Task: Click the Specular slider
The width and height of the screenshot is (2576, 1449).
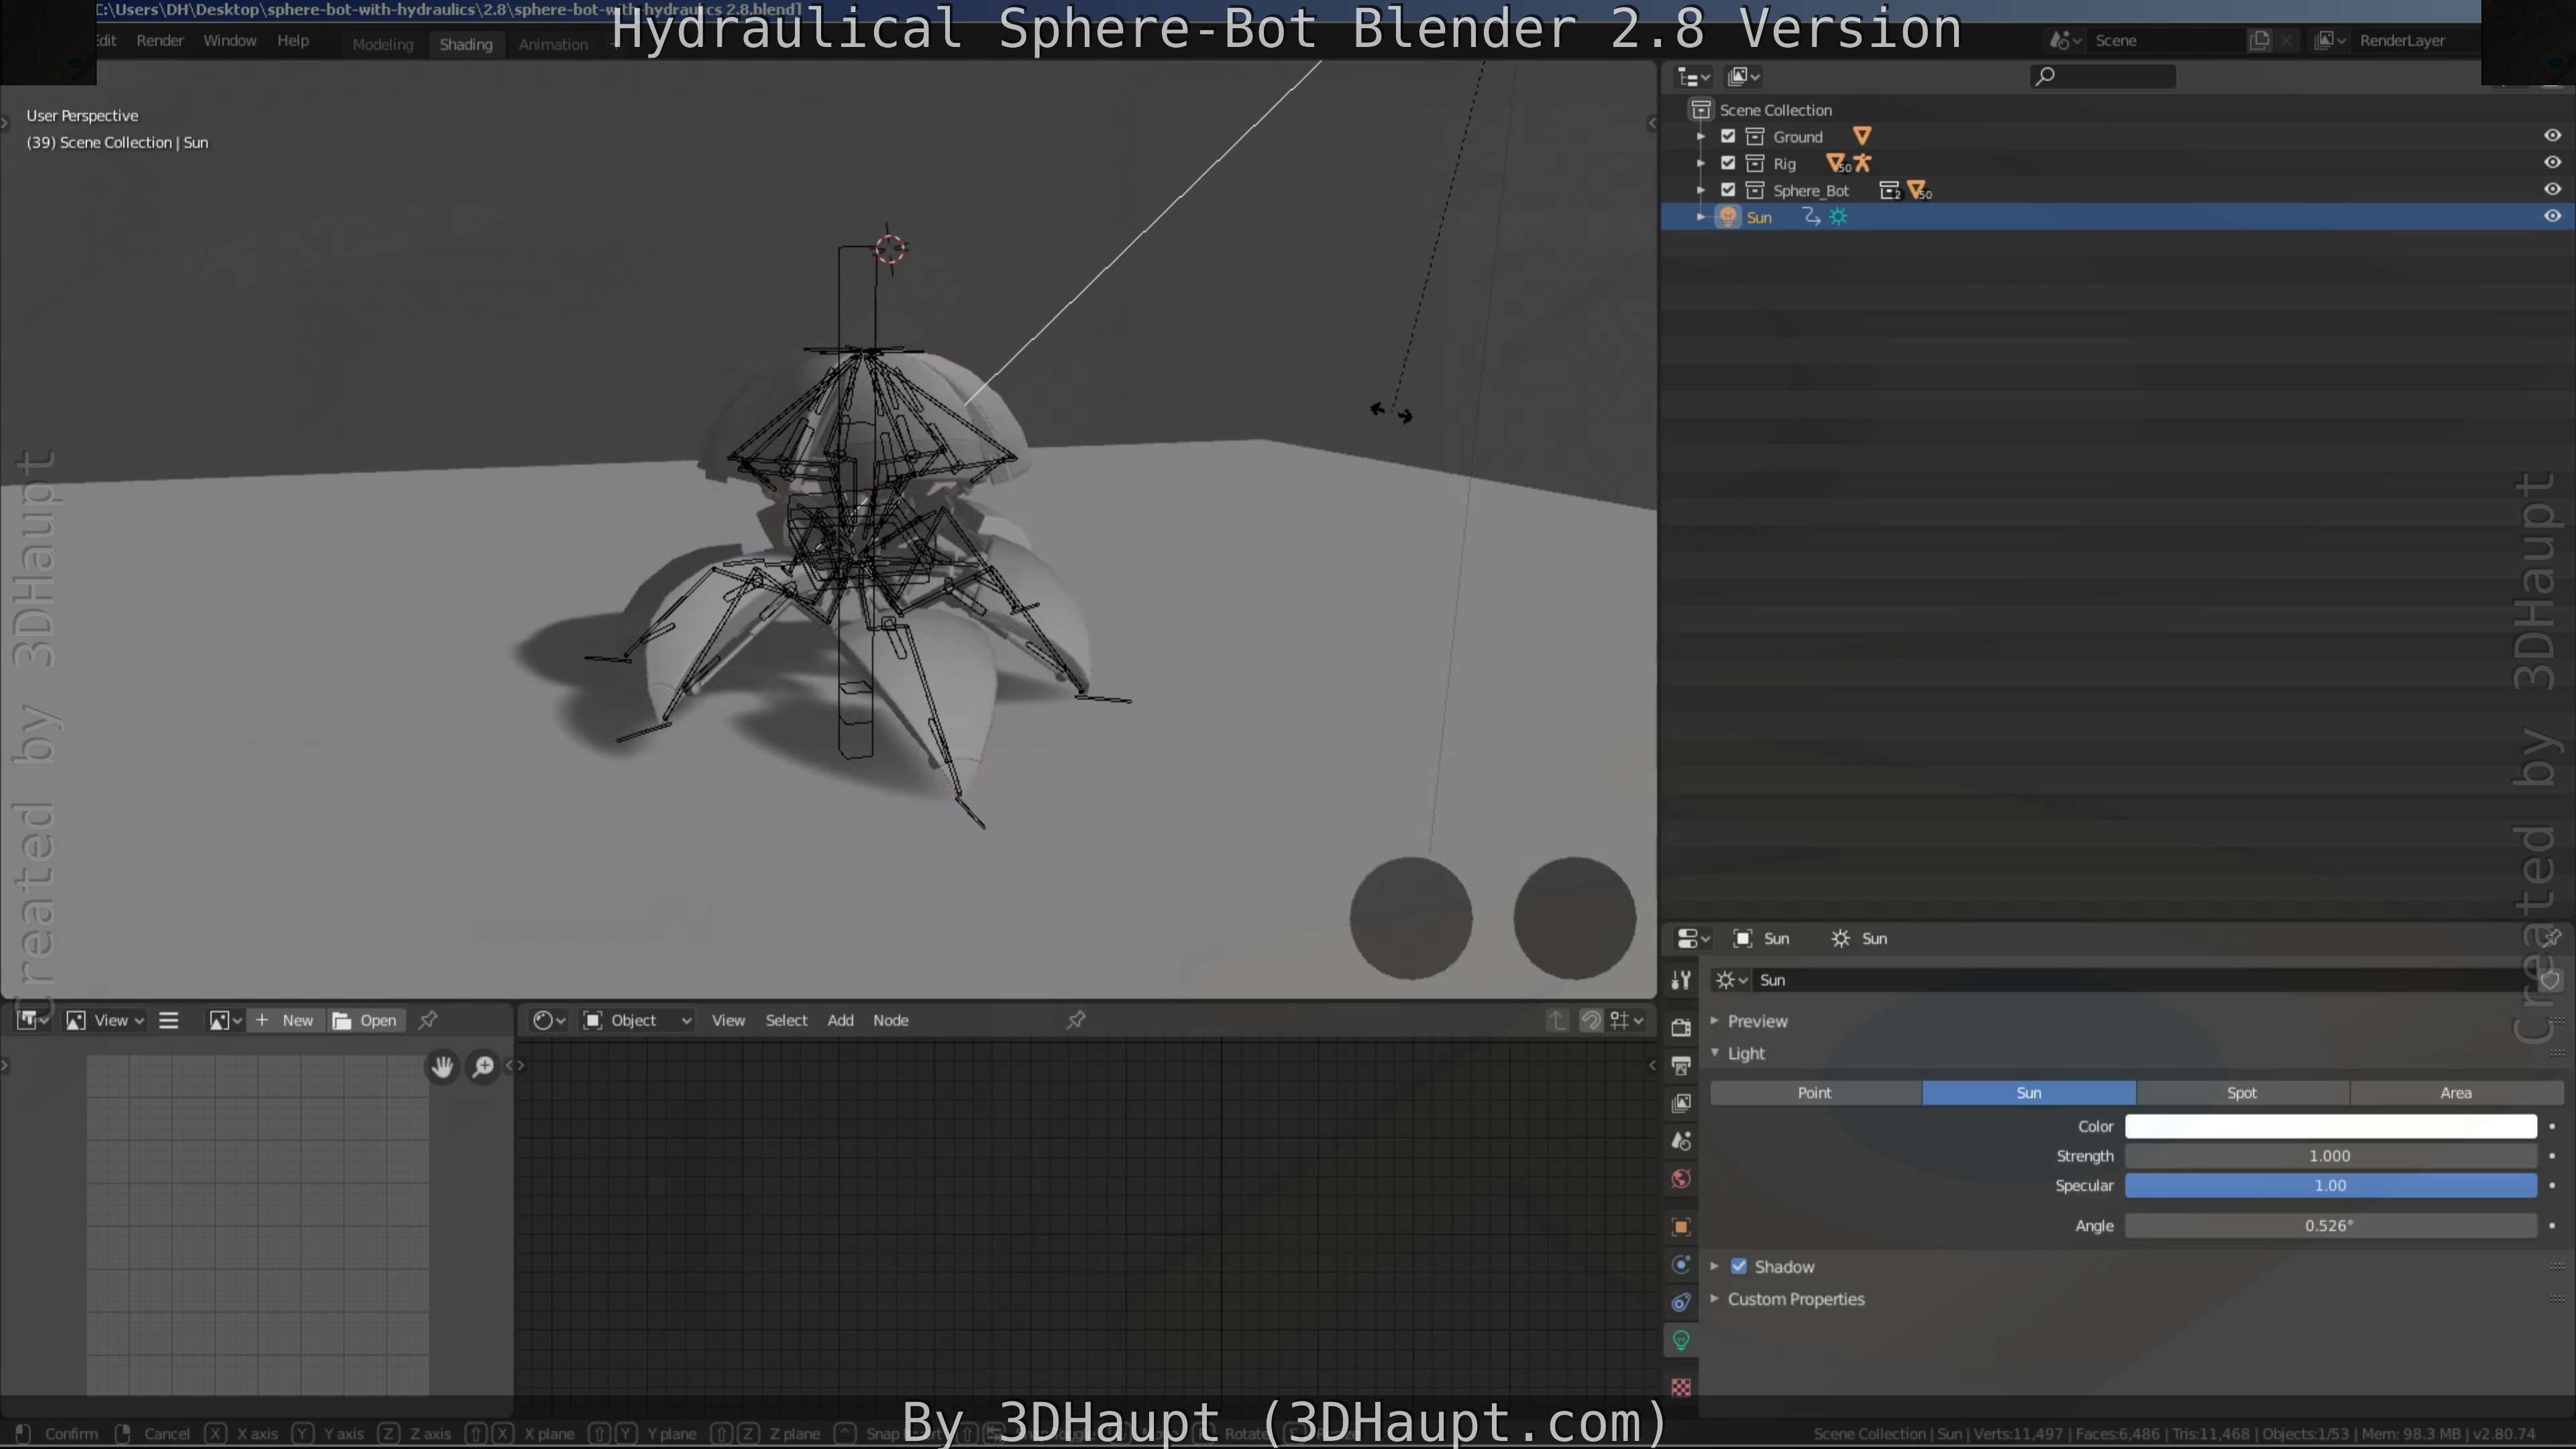Action: (2330, 1186)
